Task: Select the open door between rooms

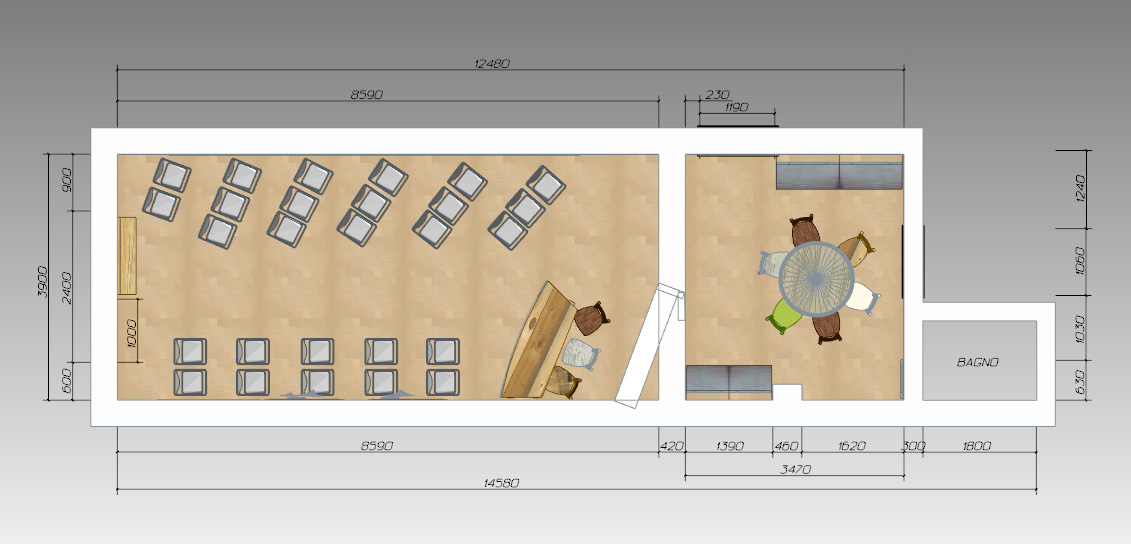Action: click(649, 346)
